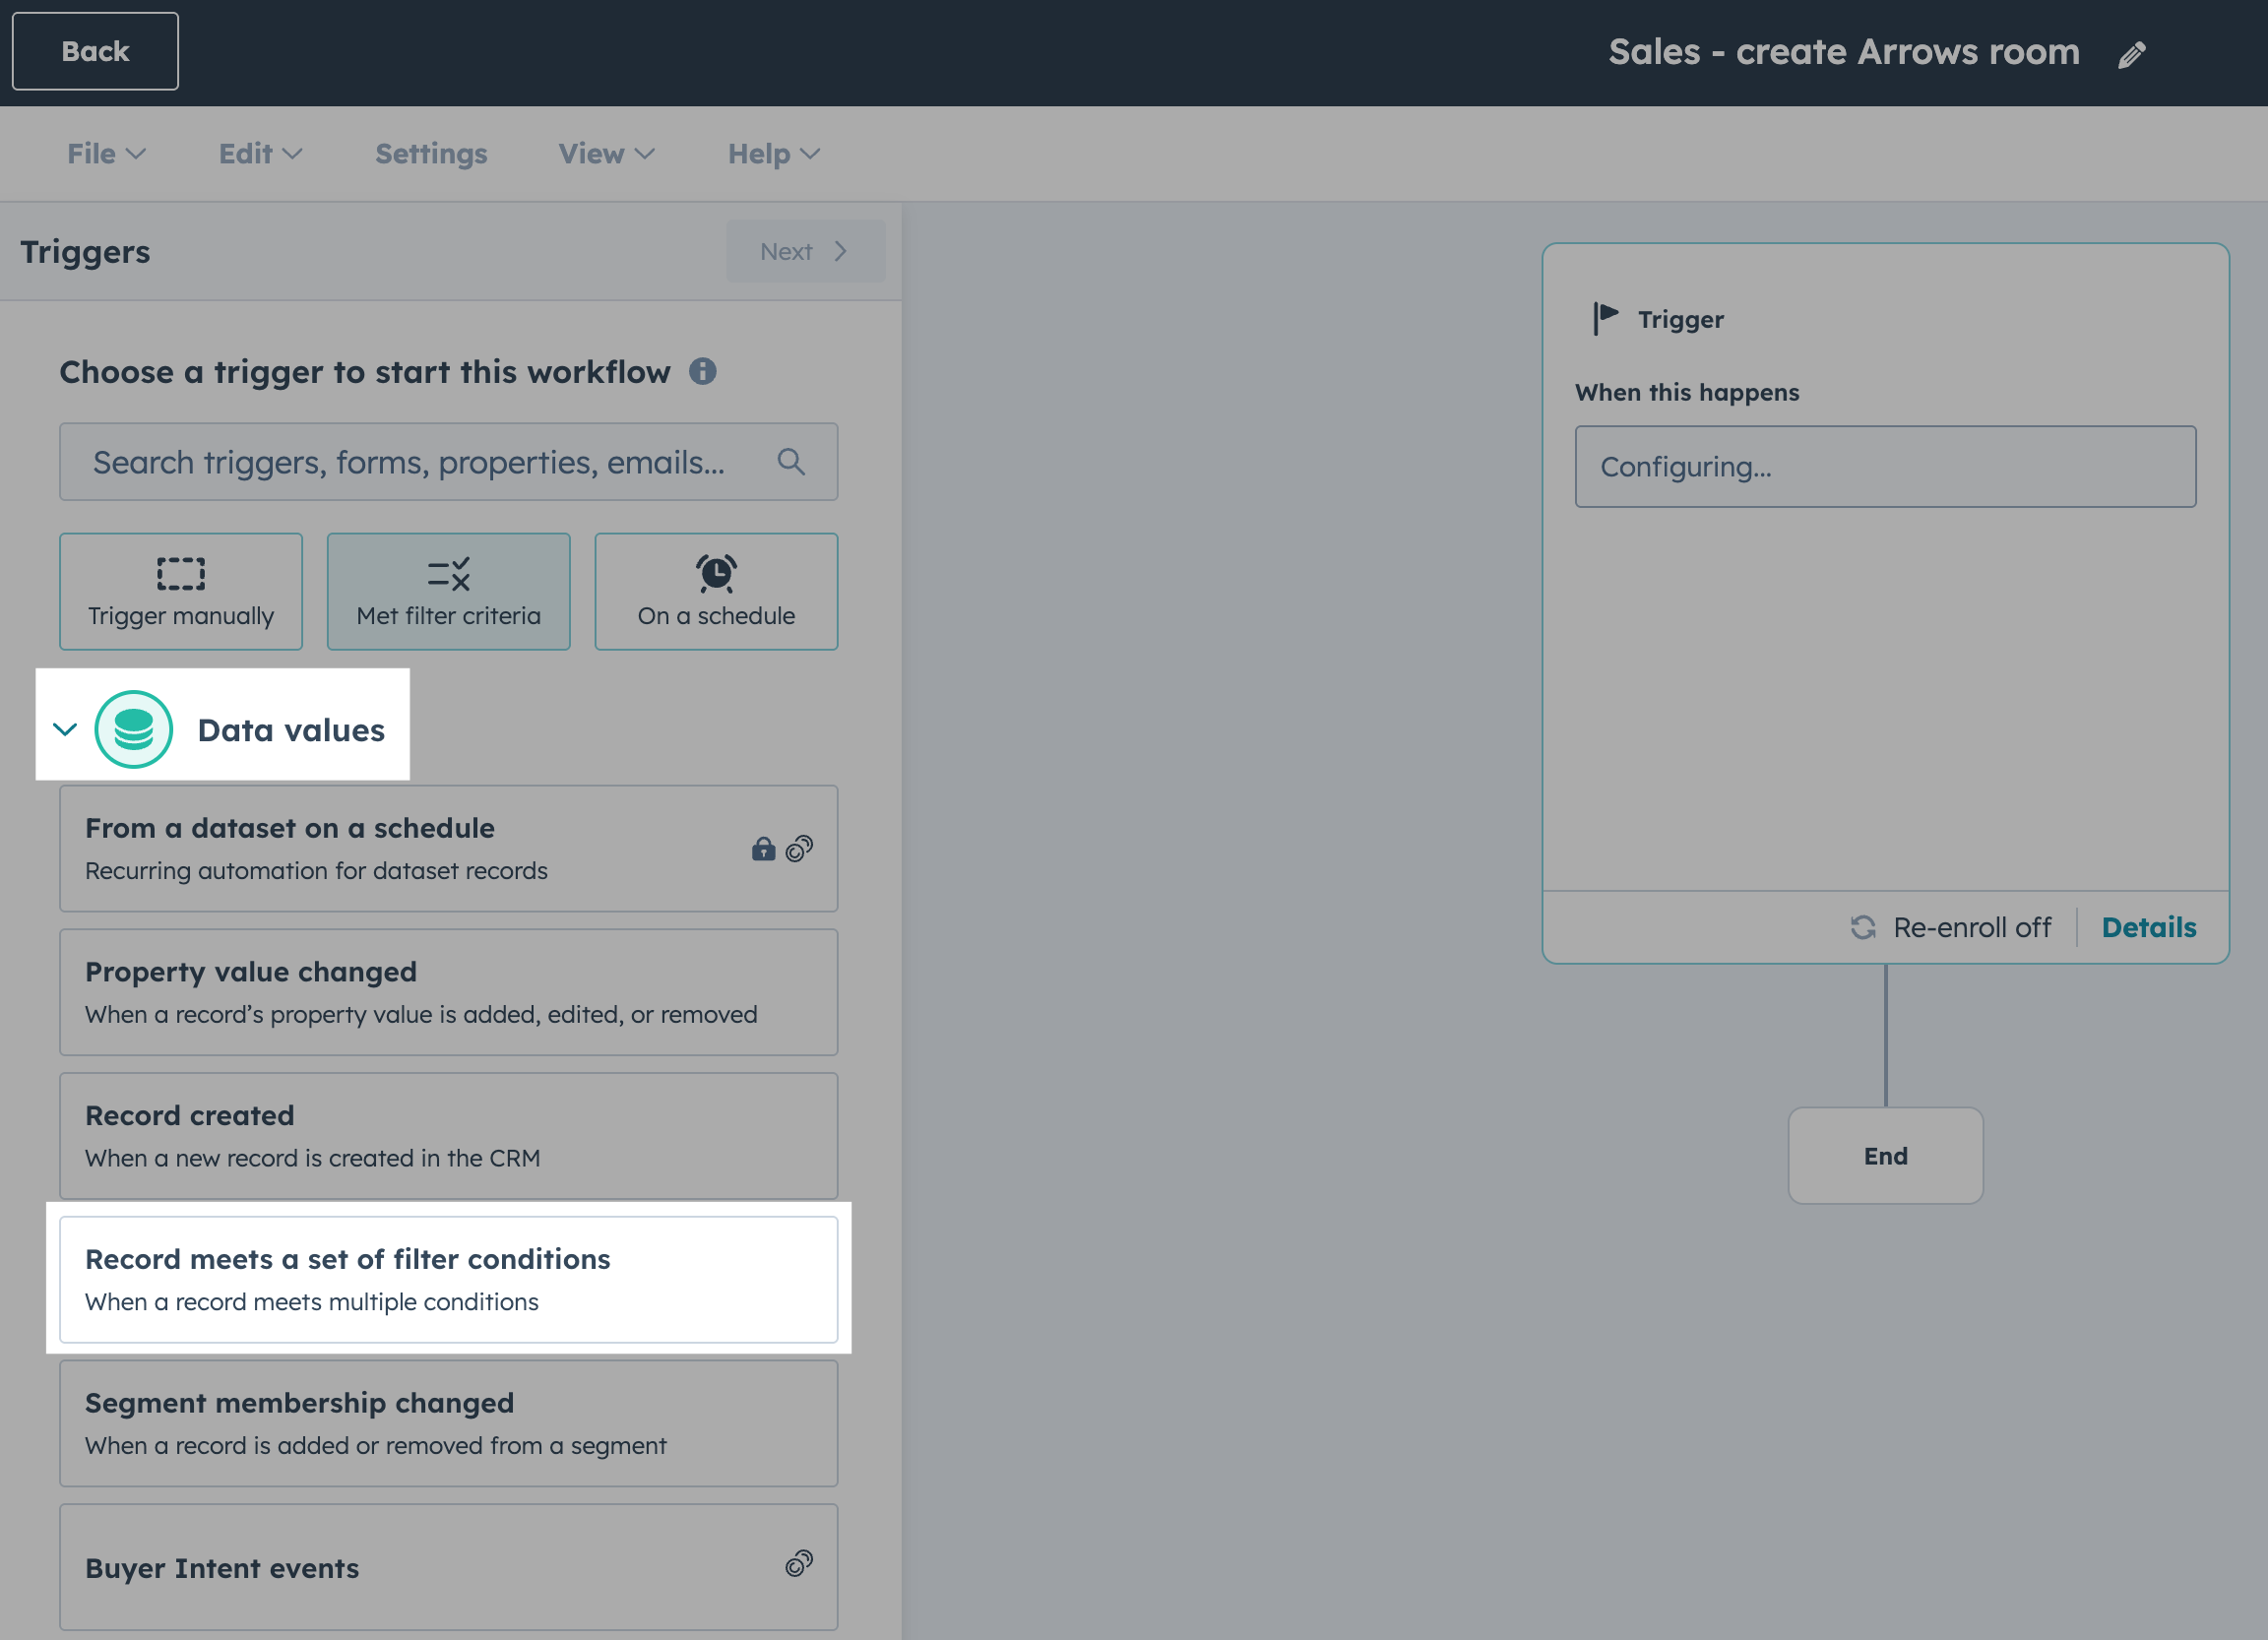Open the File dropdown menu
Viewport: 2268px width, 1640px height.
(x=106, y=154)
